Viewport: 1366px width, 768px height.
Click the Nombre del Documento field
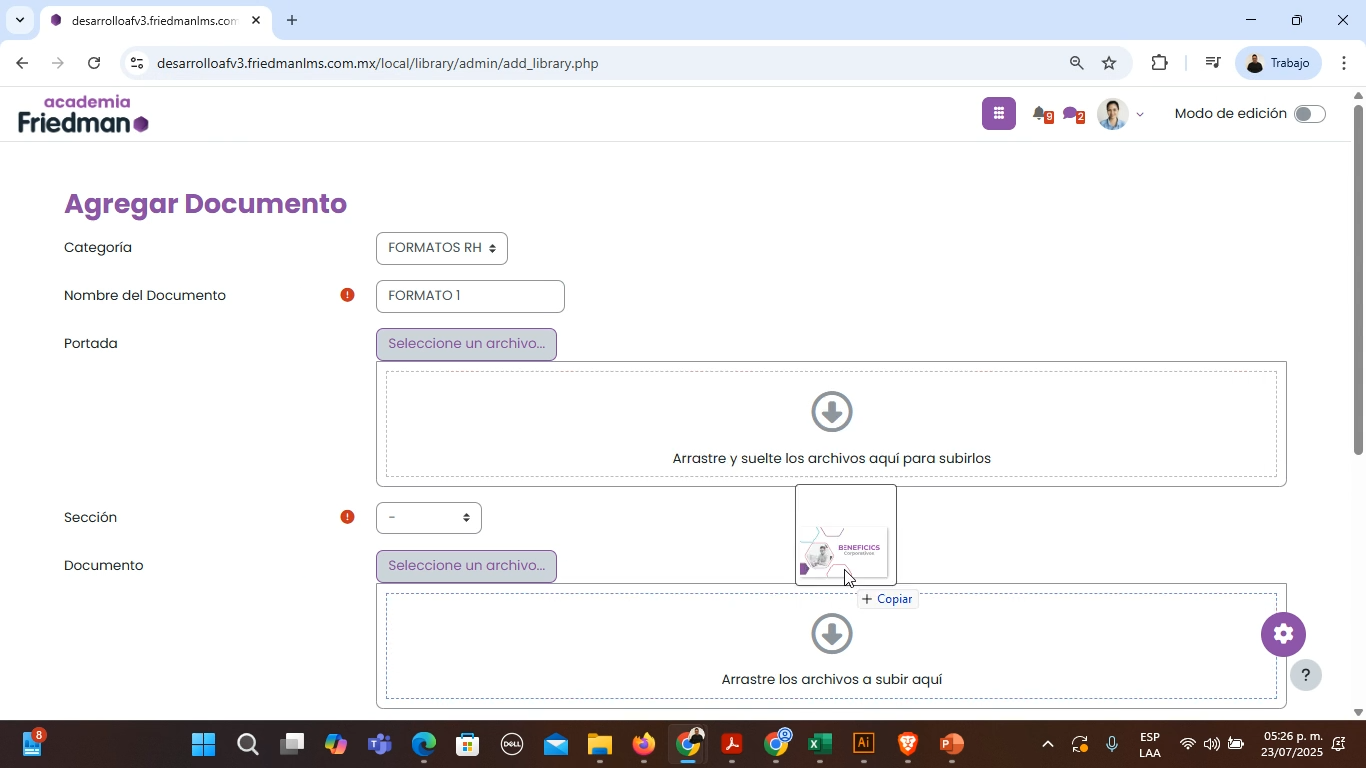pyautogui.click(x=470, y=296)
